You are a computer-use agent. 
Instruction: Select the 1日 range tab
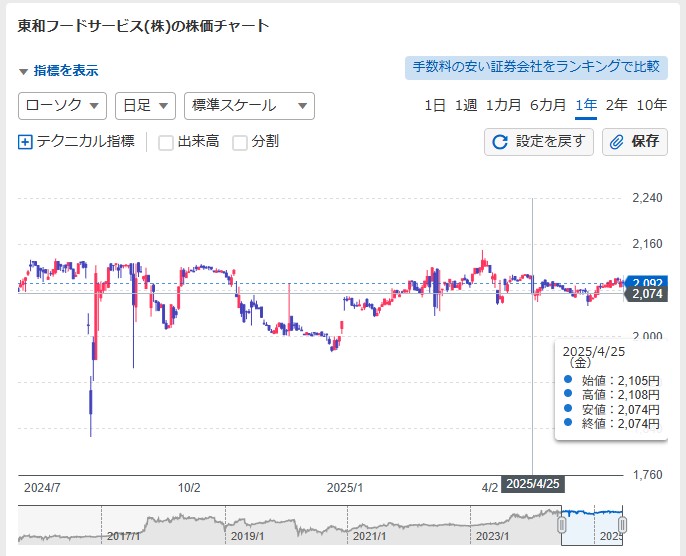(x=435, y=105)
